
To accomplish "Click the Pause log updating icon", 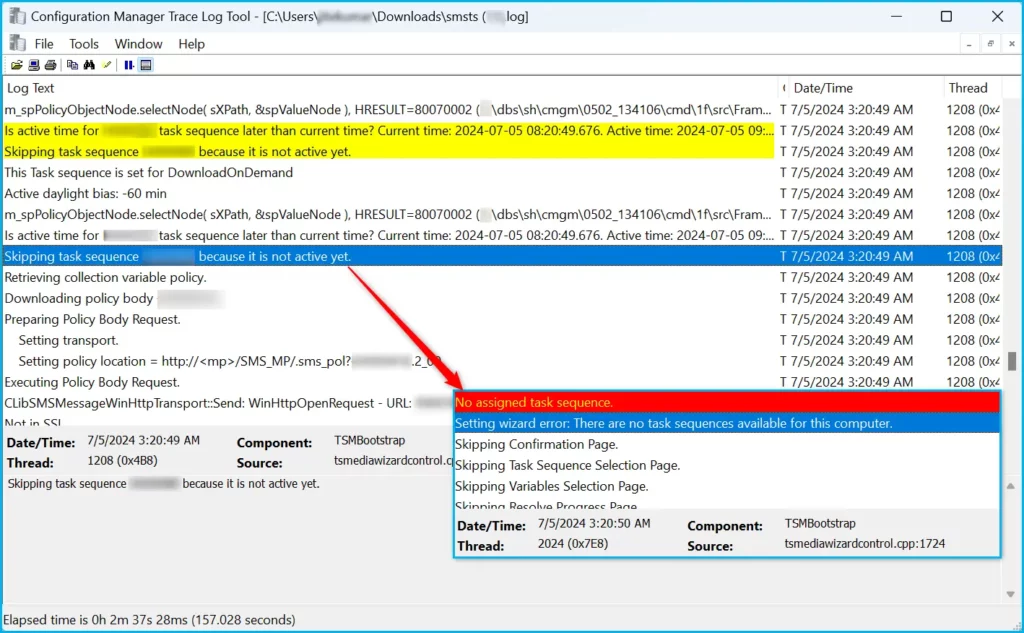I will point(129,65).
